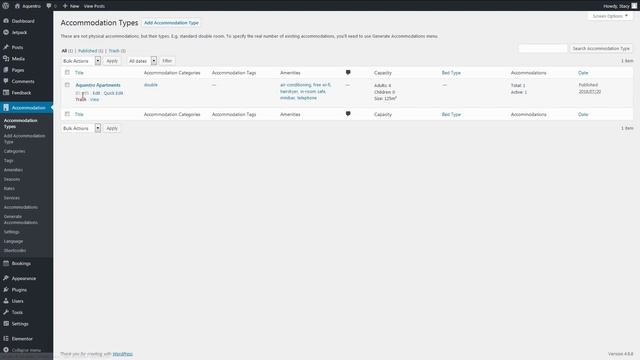Show Trash accommodation types filter

(114, 51)
